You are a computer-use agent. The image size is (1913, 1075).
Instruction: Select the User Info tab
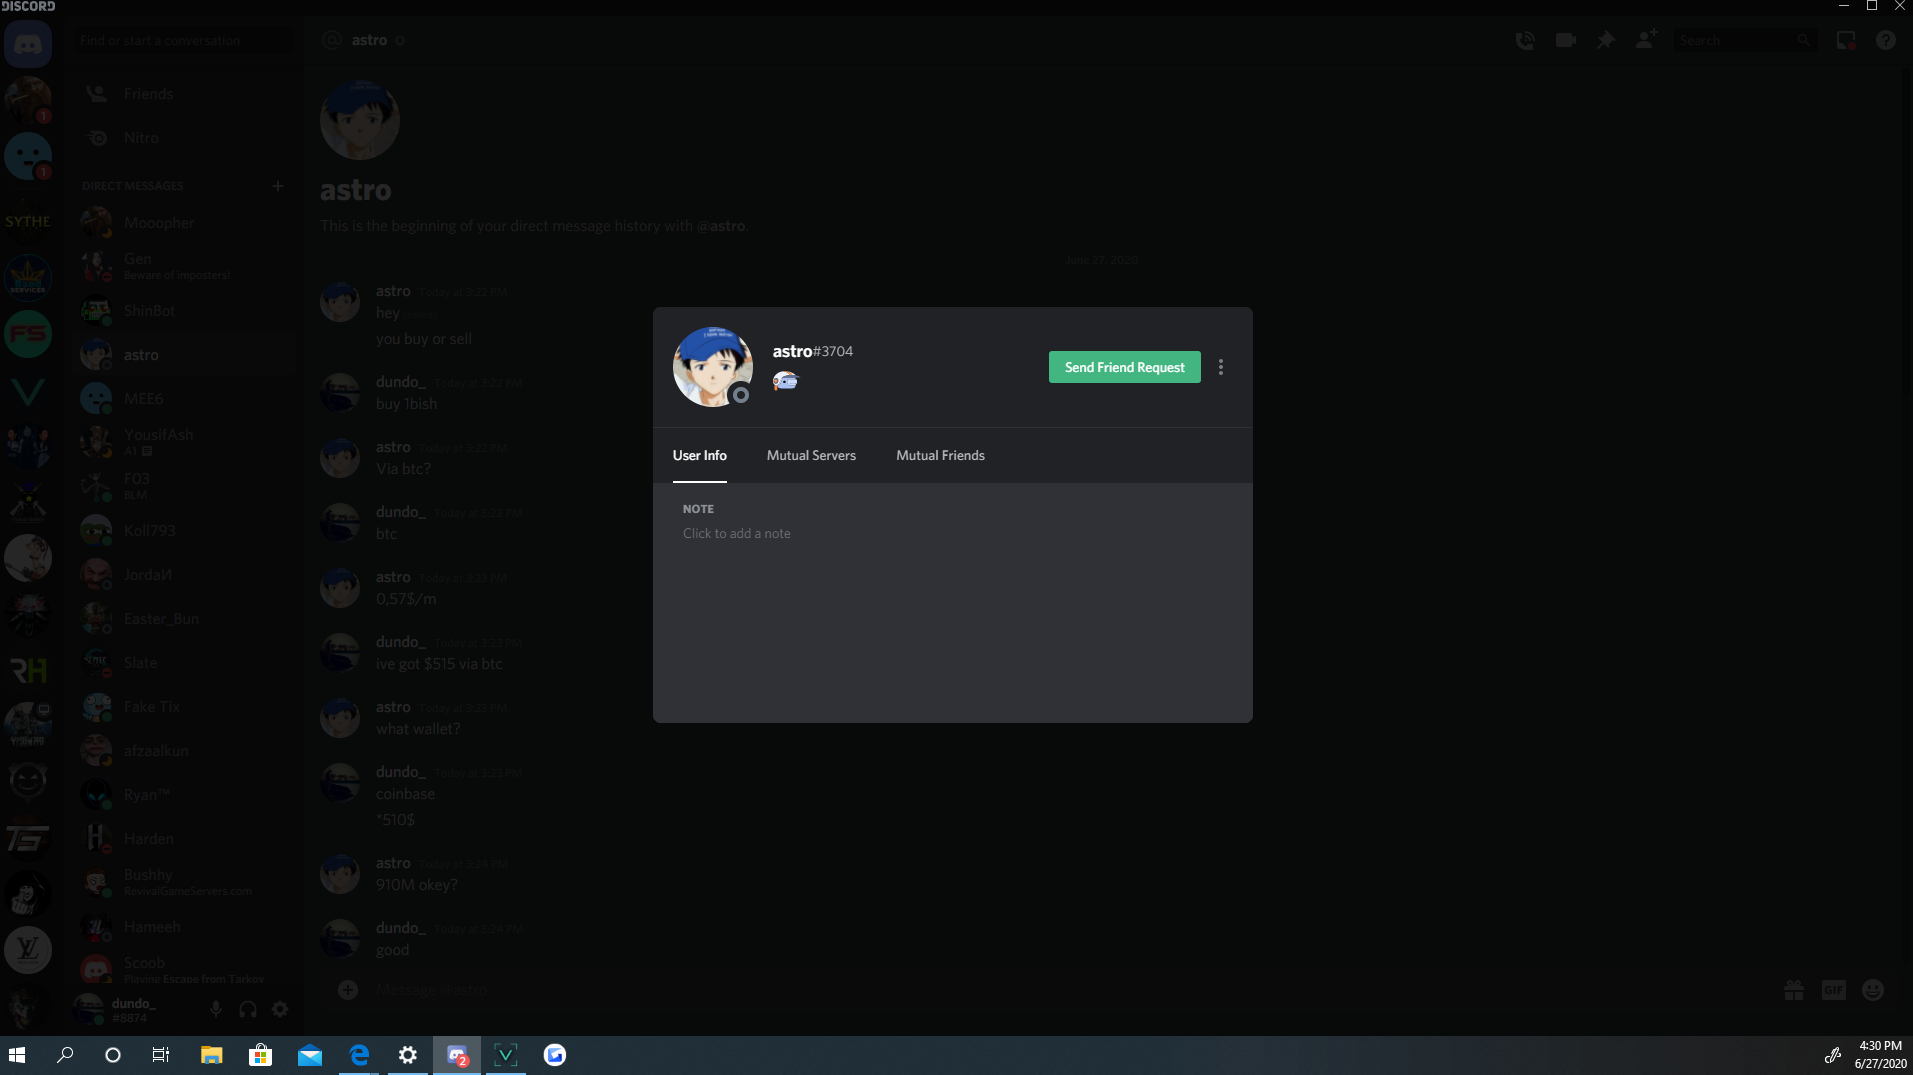700,455
